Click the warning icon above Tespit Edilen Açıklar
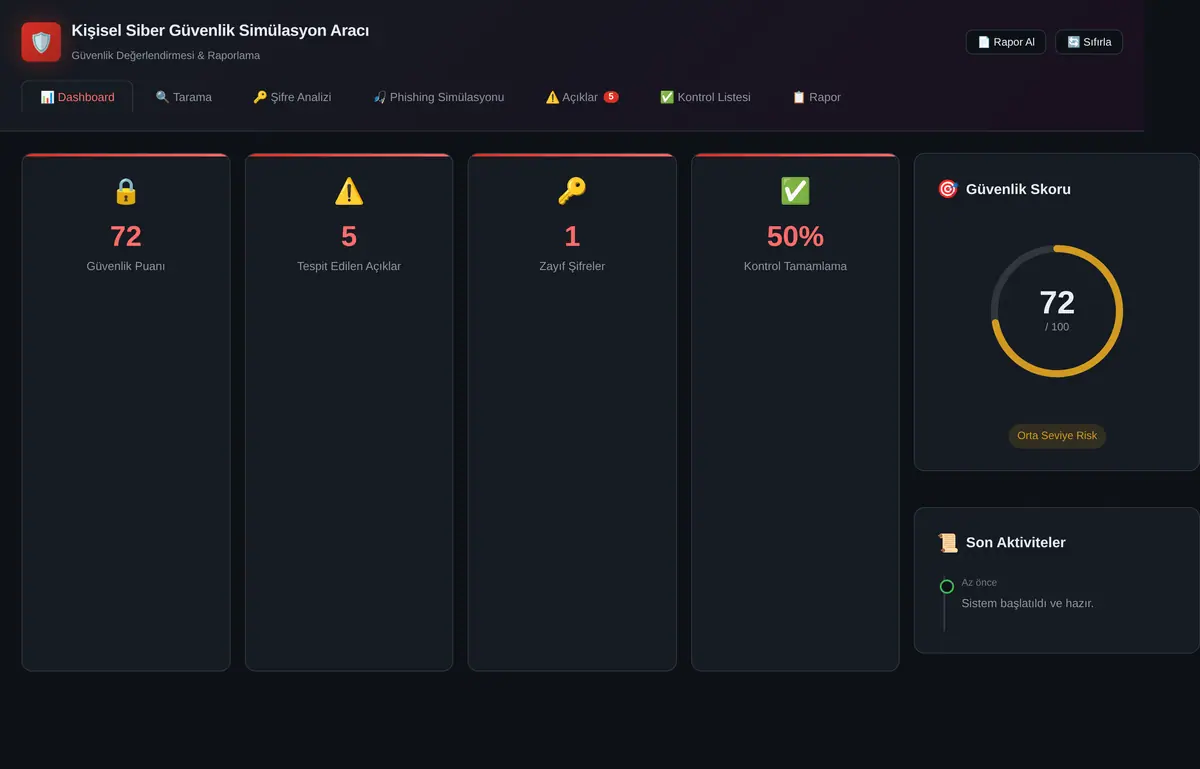This screenshot has height=769, width=1200. pos(349,191)
